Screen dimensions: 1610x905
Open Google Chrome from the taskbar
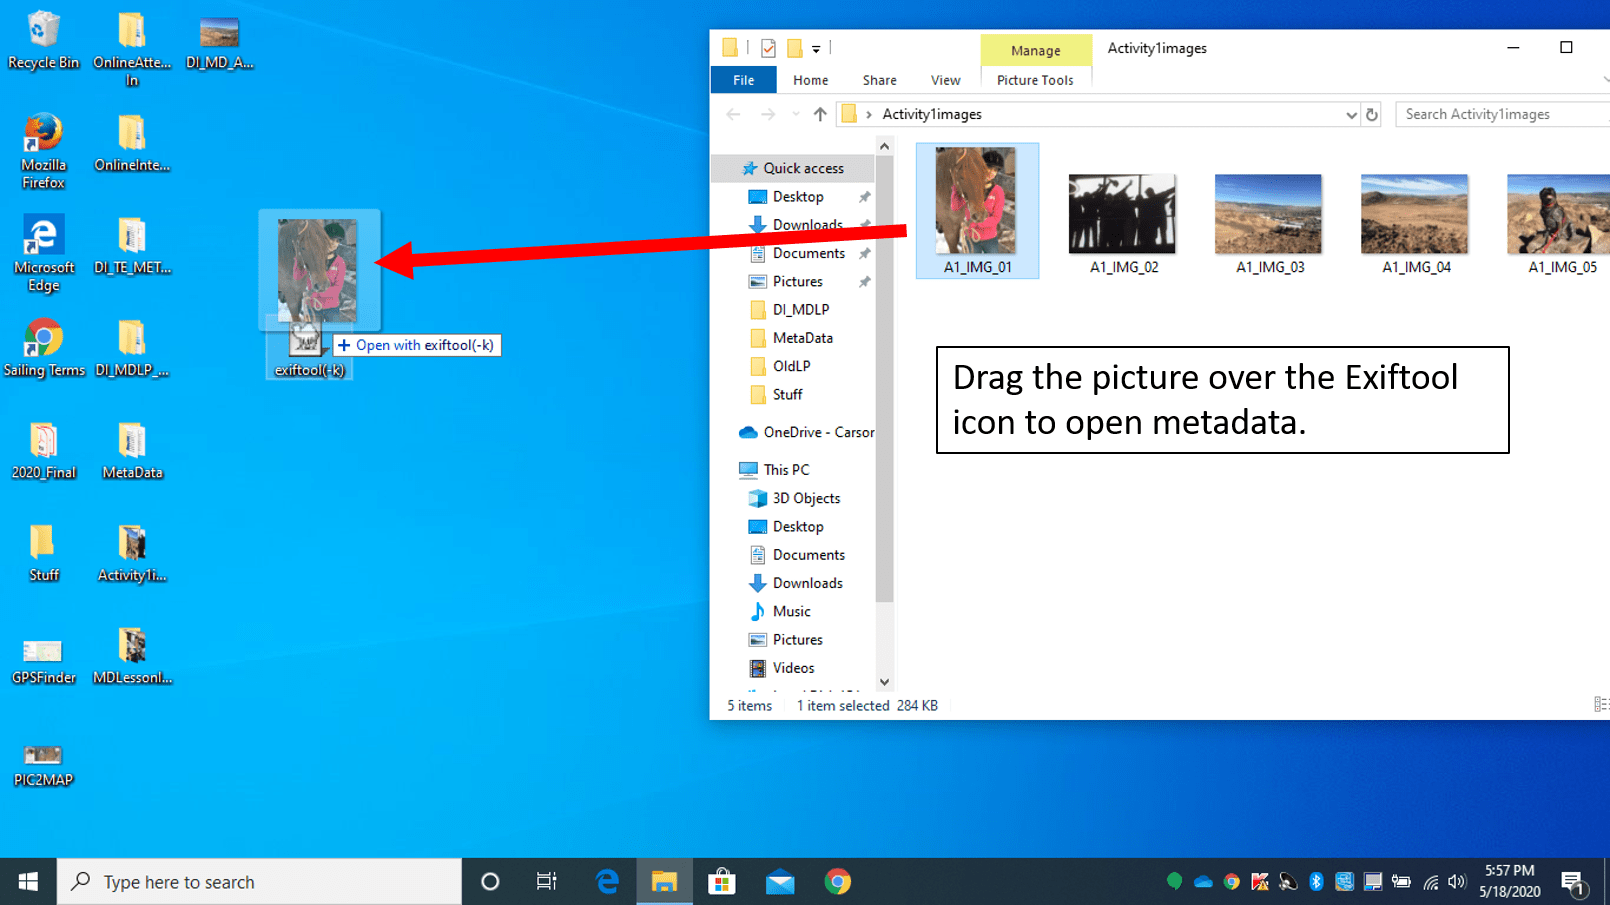pyautogui.click(x=838, y=882)
